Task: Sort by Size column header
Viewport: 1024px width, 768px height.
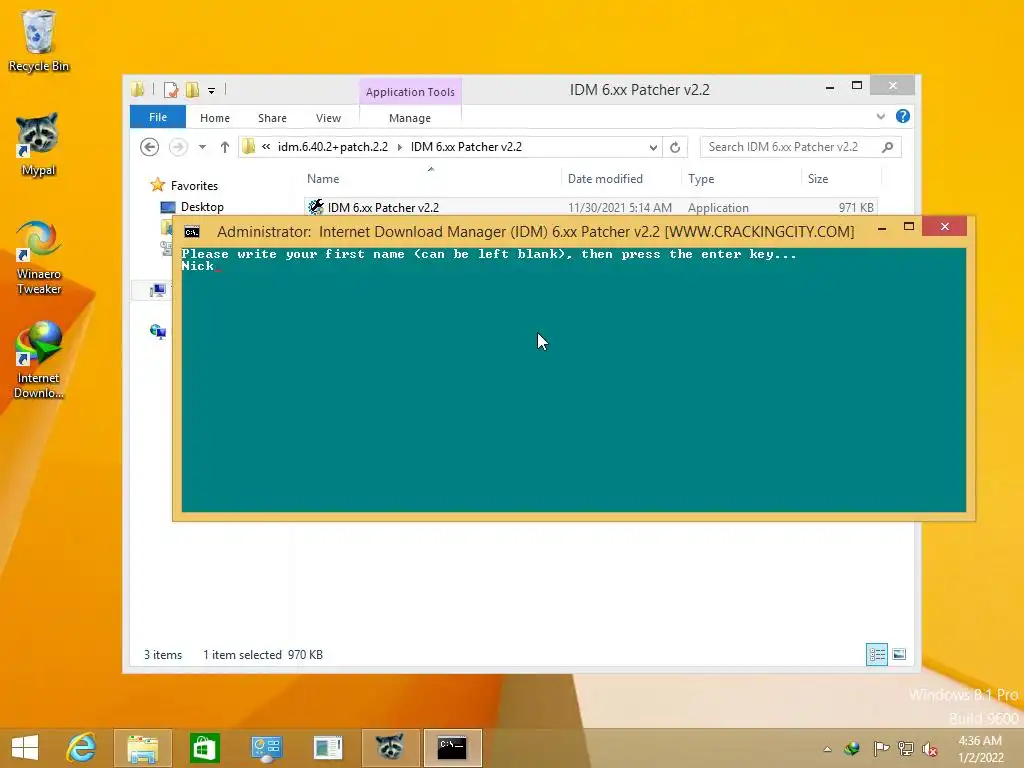Action: click(x=818, y=179)
